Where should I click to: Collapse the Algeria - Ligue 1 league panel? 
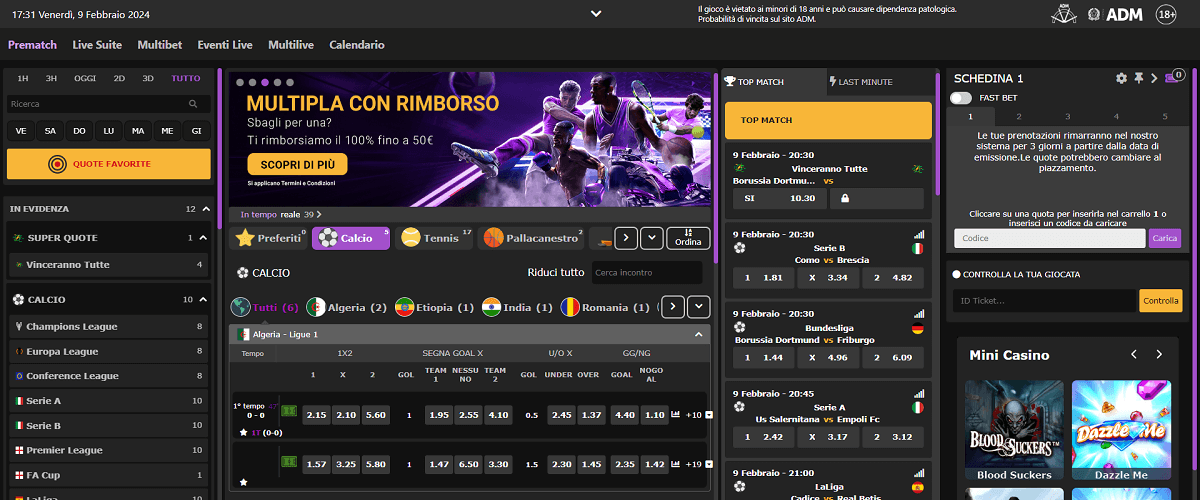[x=698, y=334]
